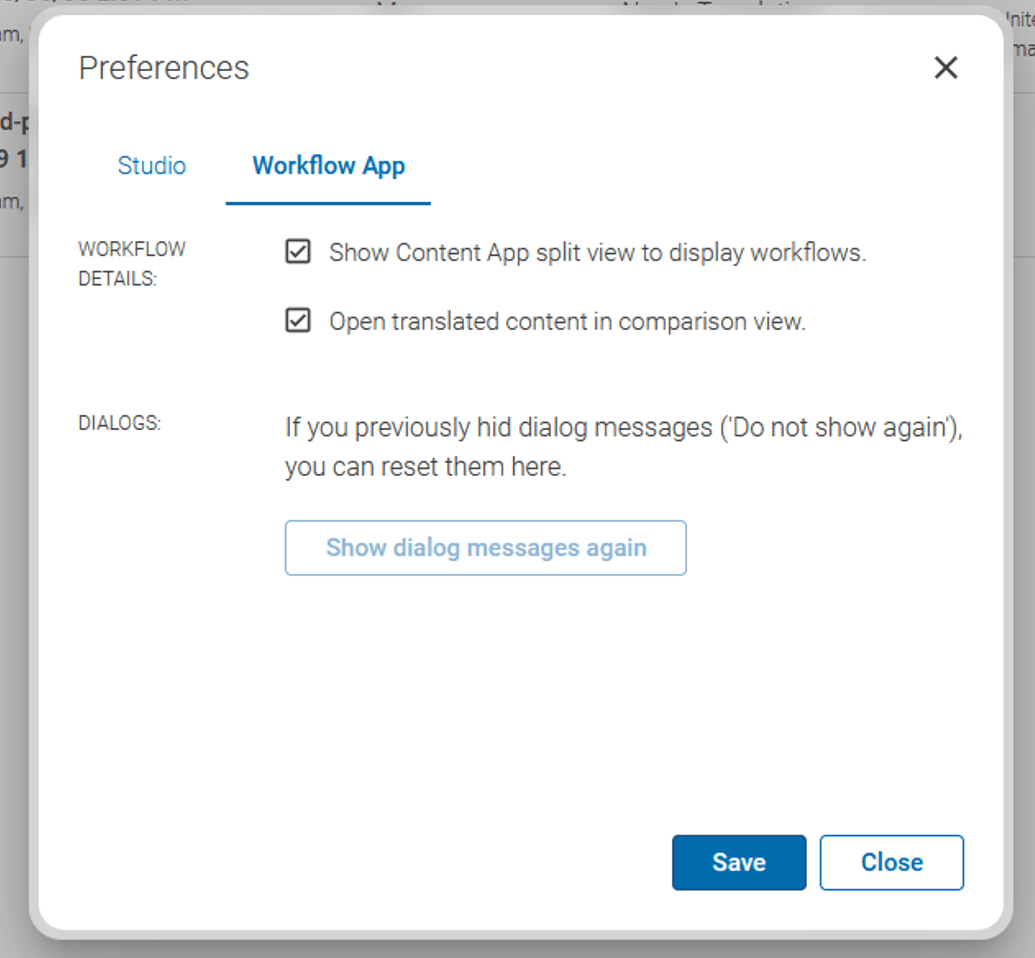1035x958 pixels.
Task: Click the Close button at the bottom
Action: pos(891,862)
